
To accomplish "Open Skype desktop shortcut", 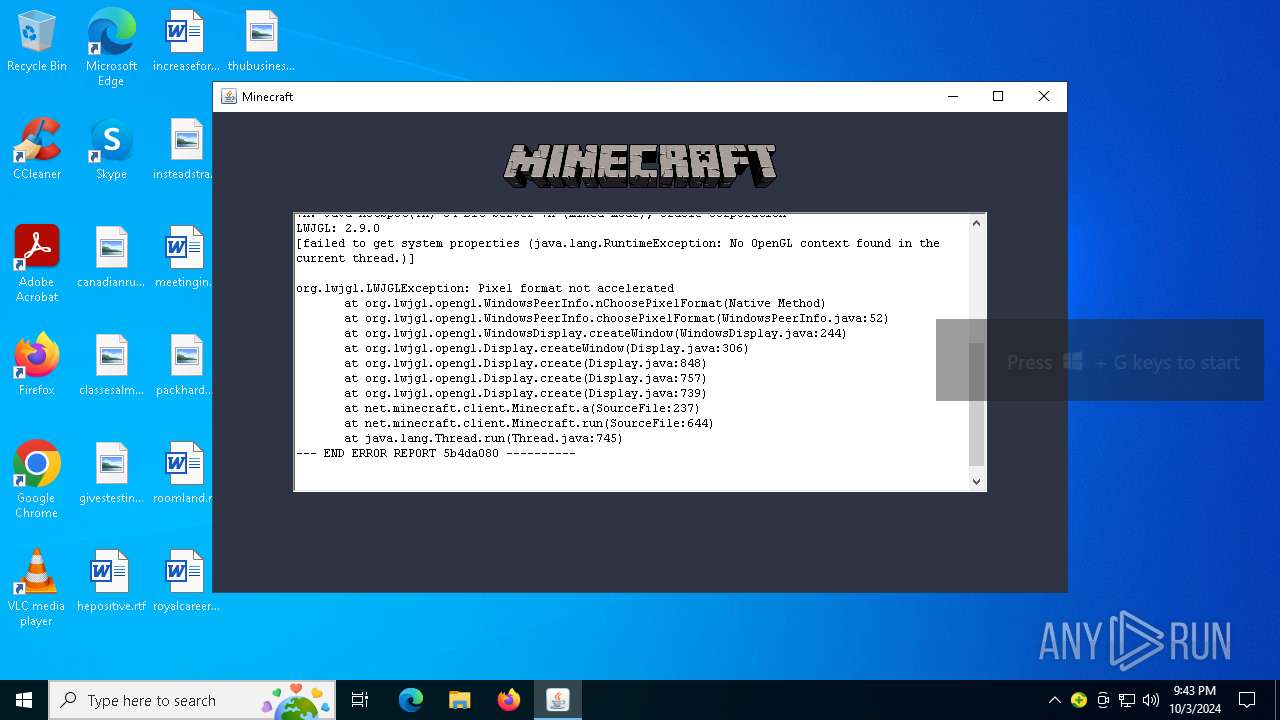I will click(111, 149).
